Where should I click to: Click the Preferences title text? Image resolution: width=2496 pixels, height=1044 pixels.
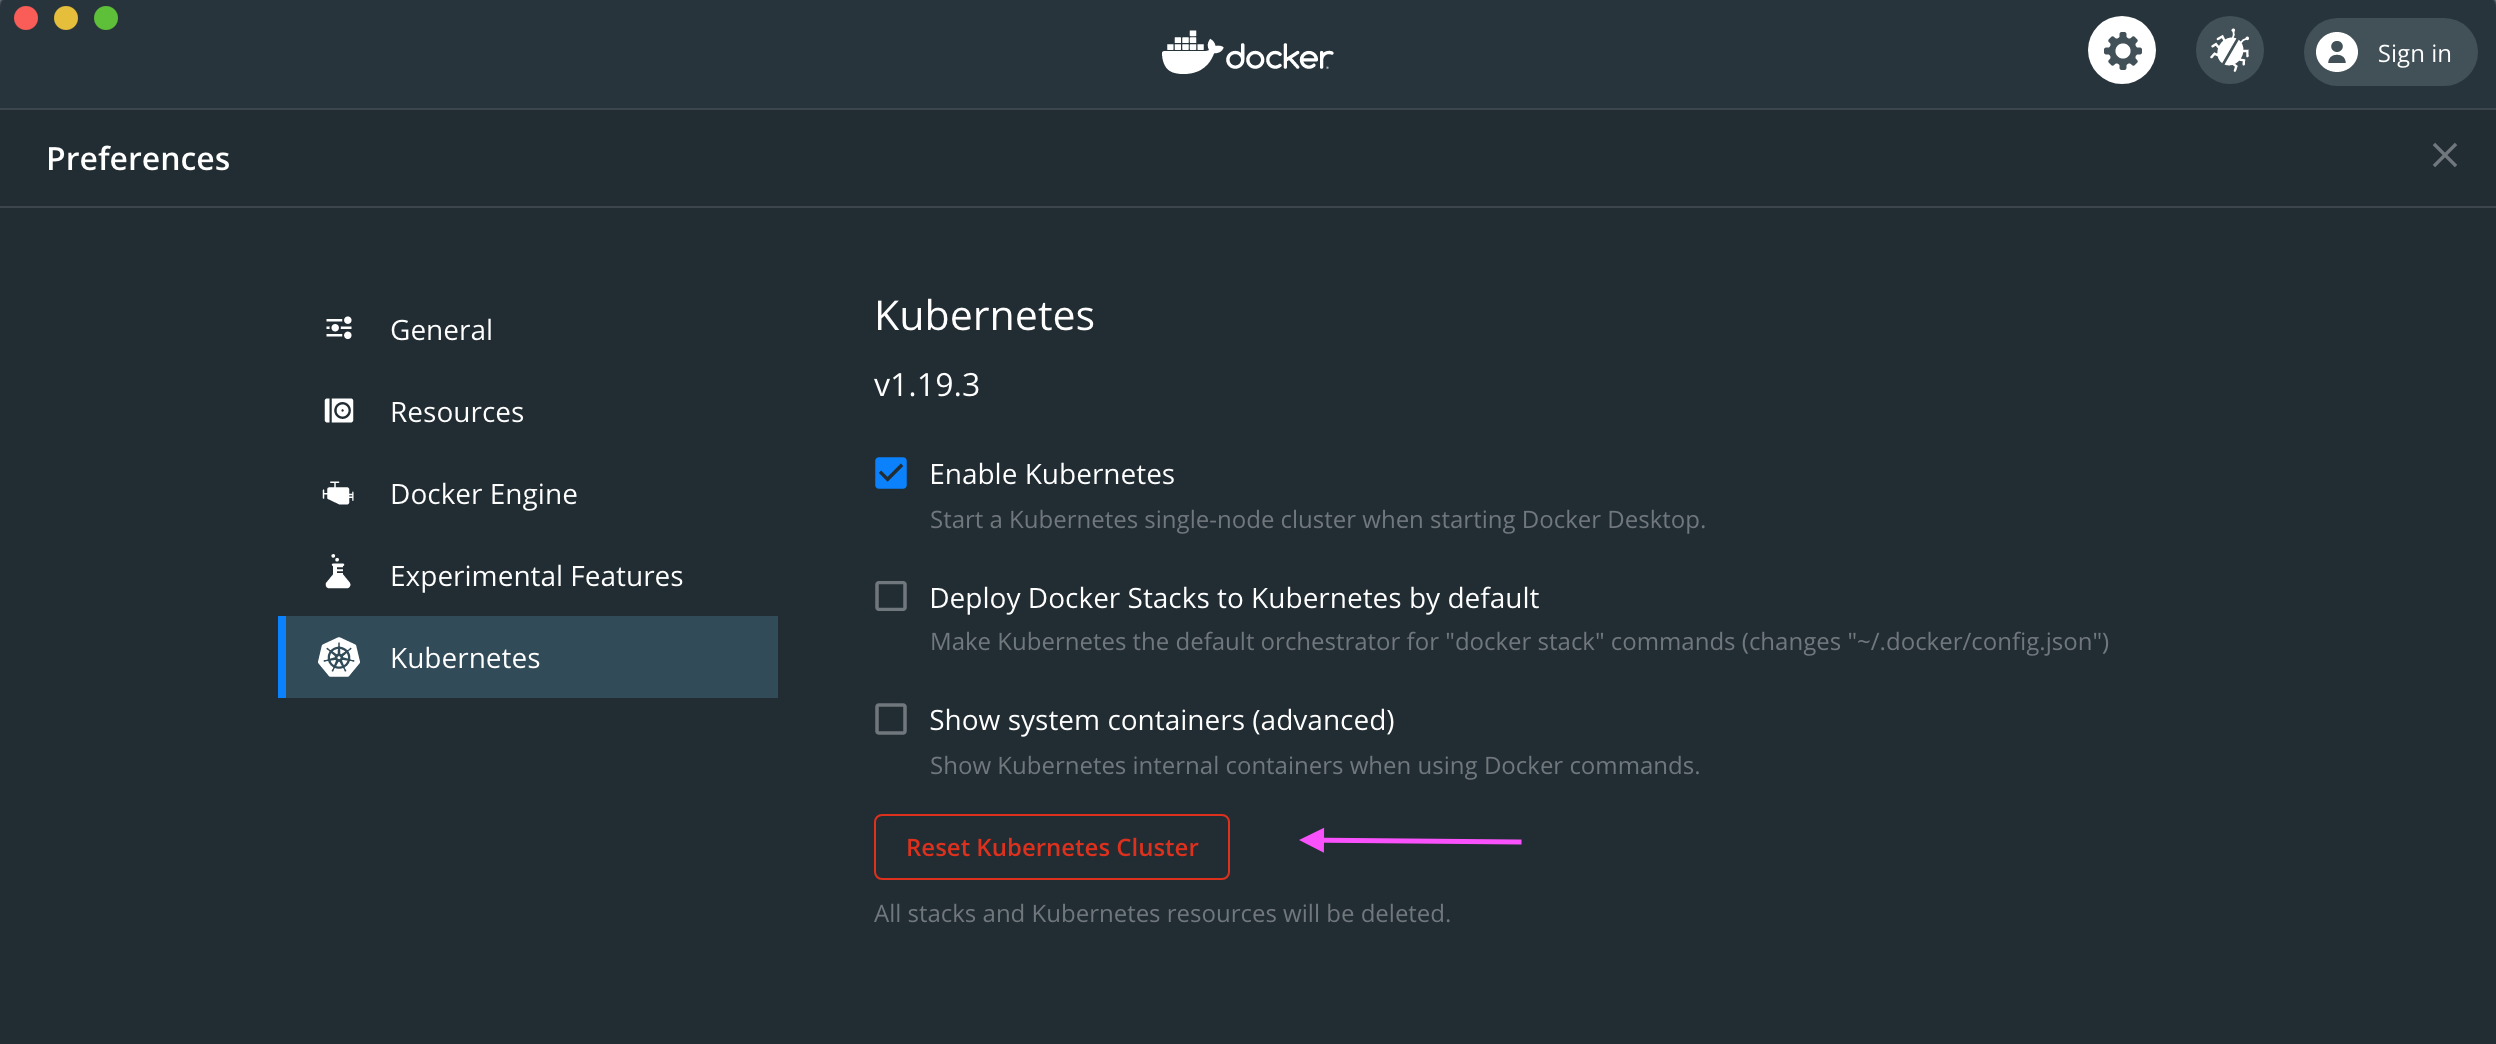pos(138,159)
